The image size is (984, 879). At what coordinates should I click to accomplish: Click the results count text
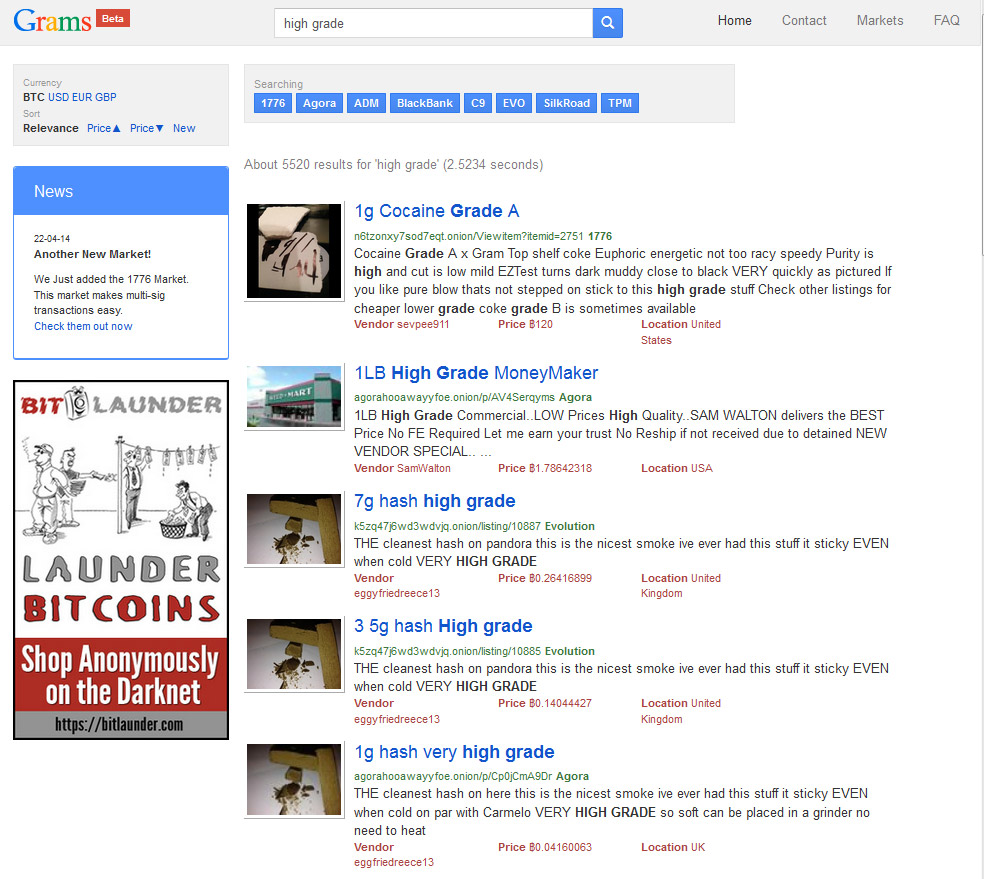(393, 164)
